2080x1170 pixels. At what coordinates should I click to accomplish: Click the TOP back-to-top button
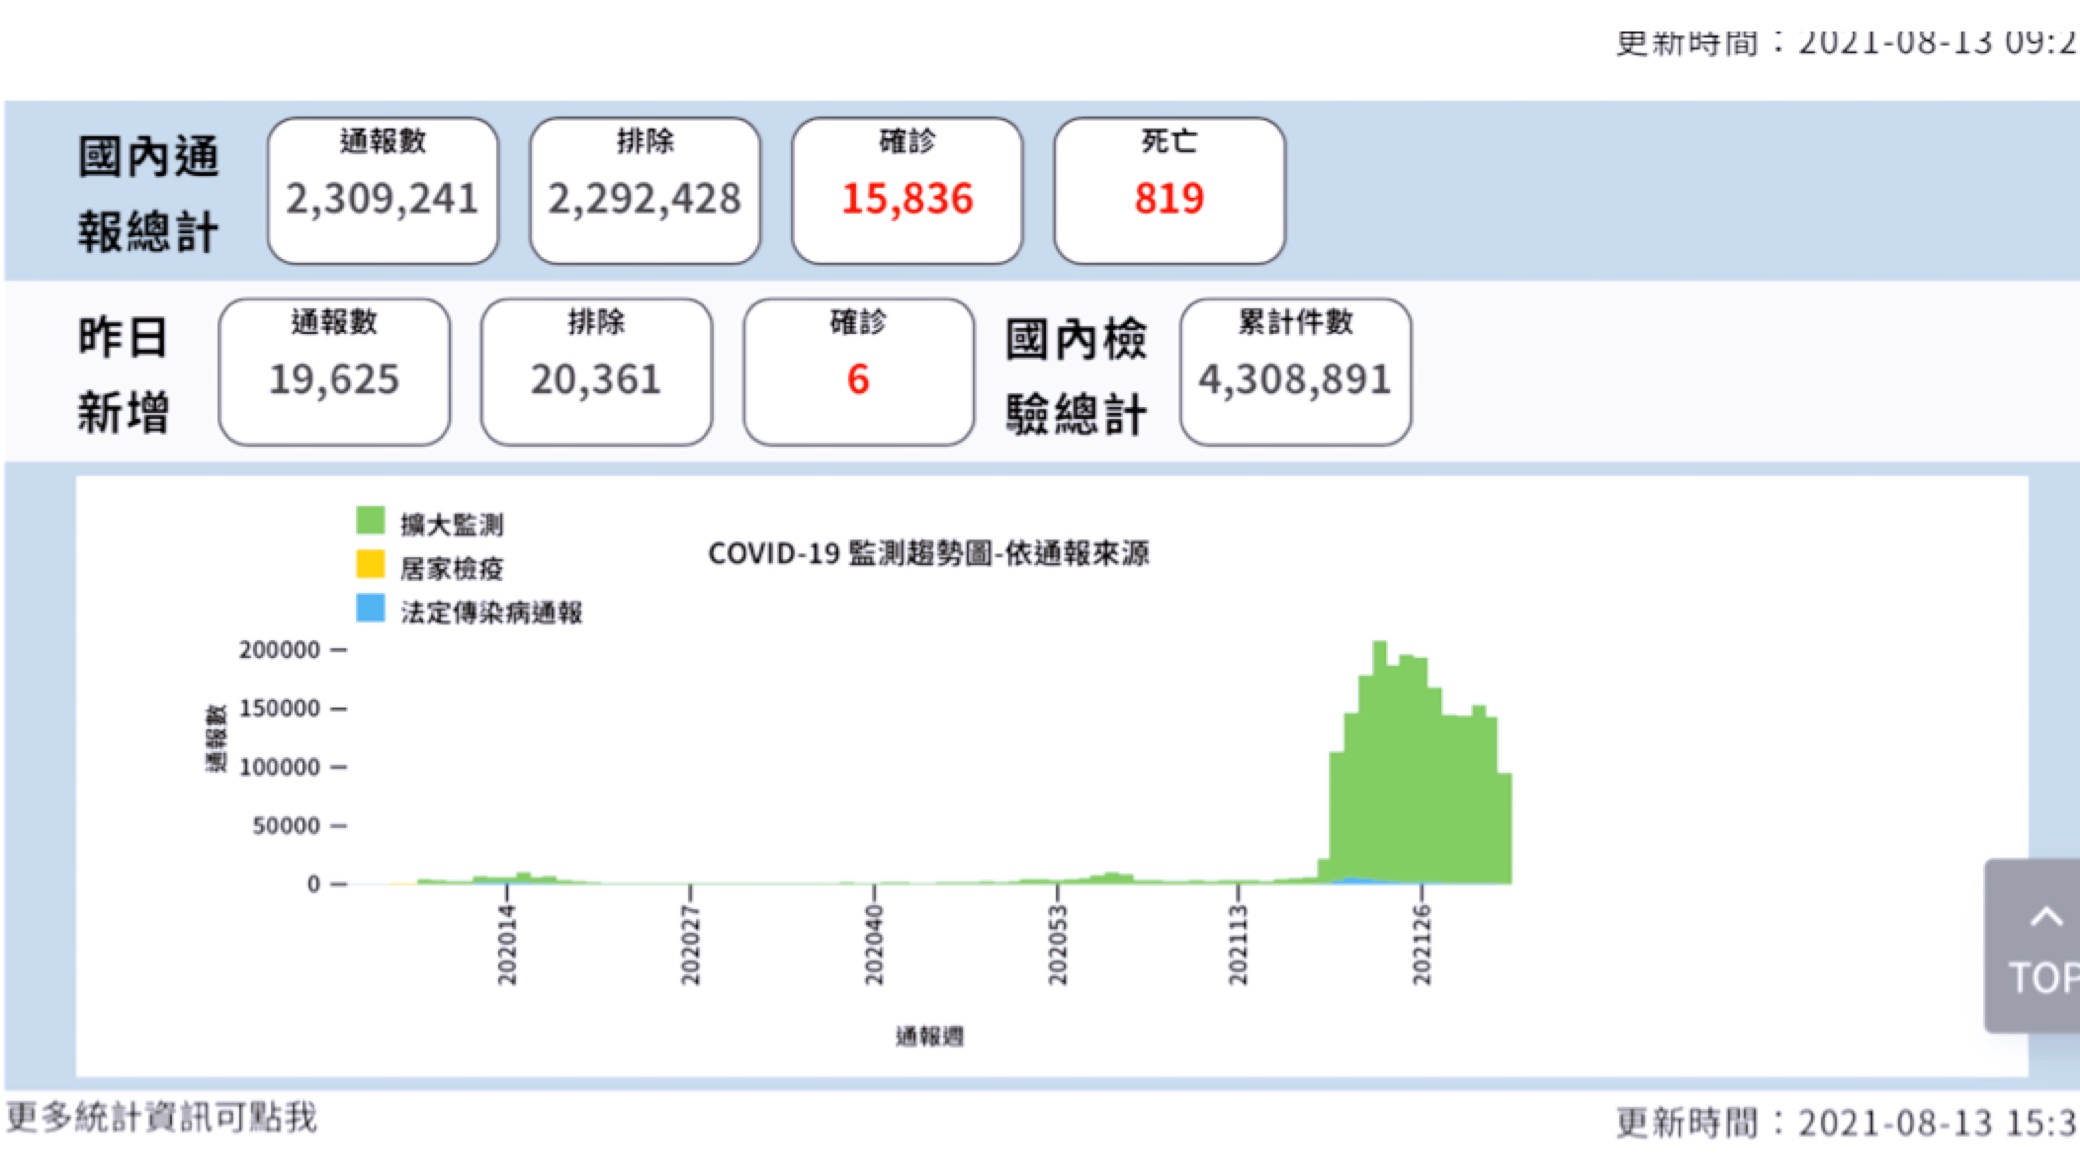coord(2032,946)
